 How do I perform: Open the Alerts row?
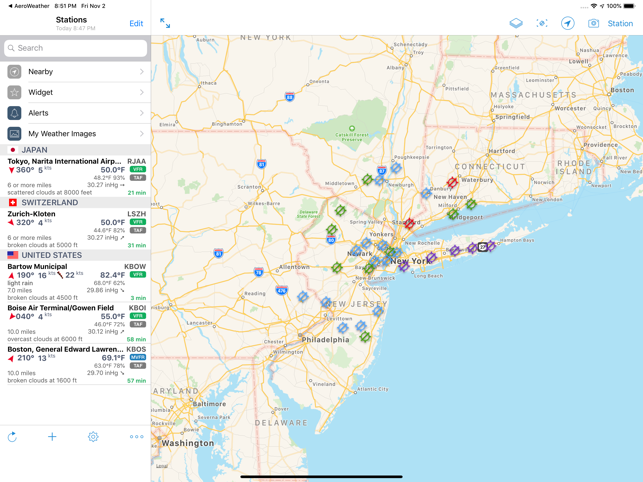(x=75, y=113)
